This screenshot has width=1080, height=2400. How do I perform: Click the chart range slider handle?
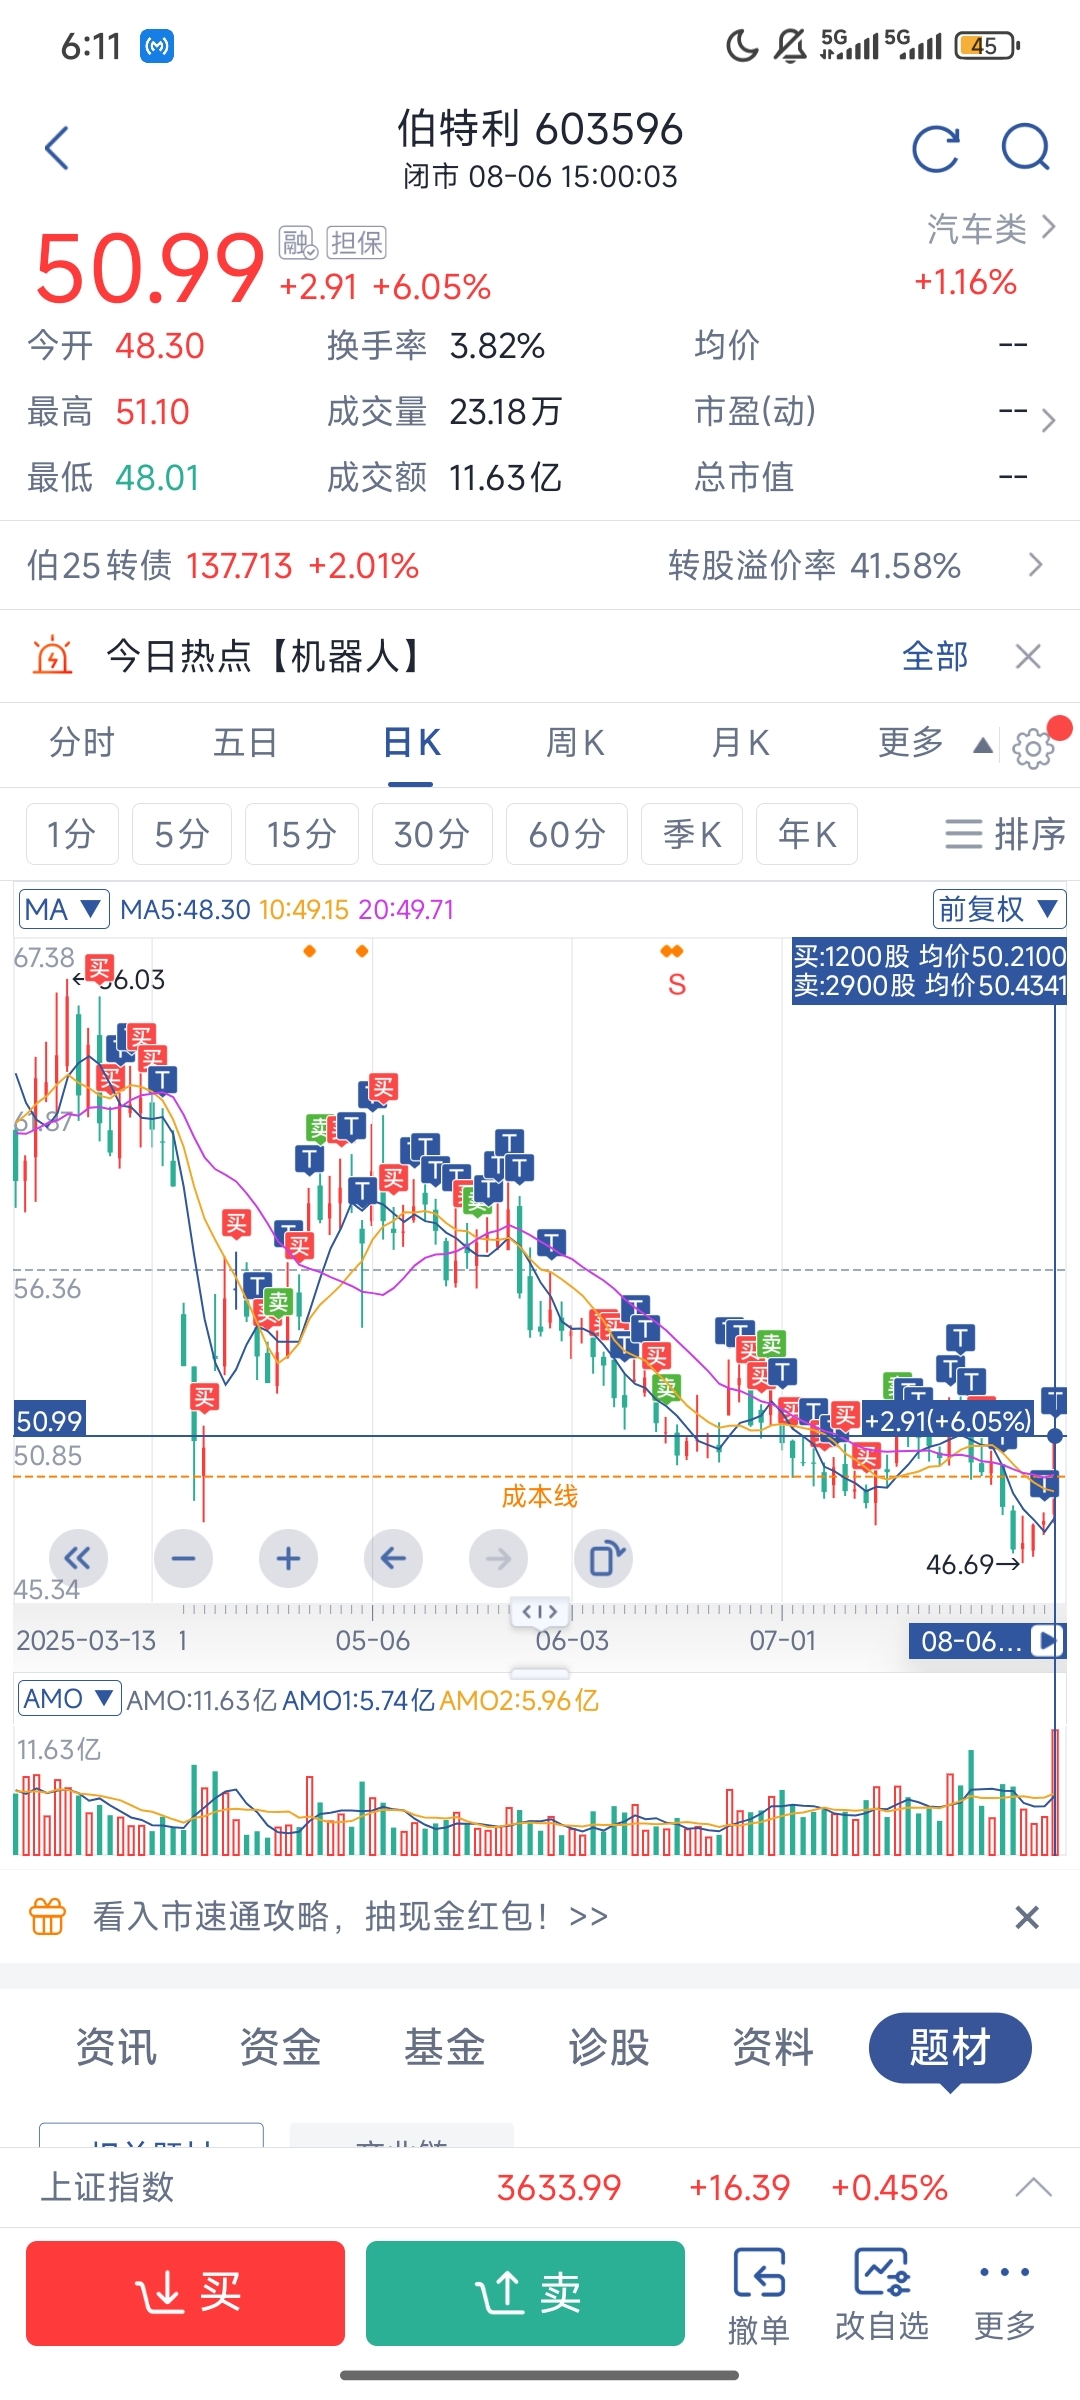pyautogui.click(x=540, y=1611)
